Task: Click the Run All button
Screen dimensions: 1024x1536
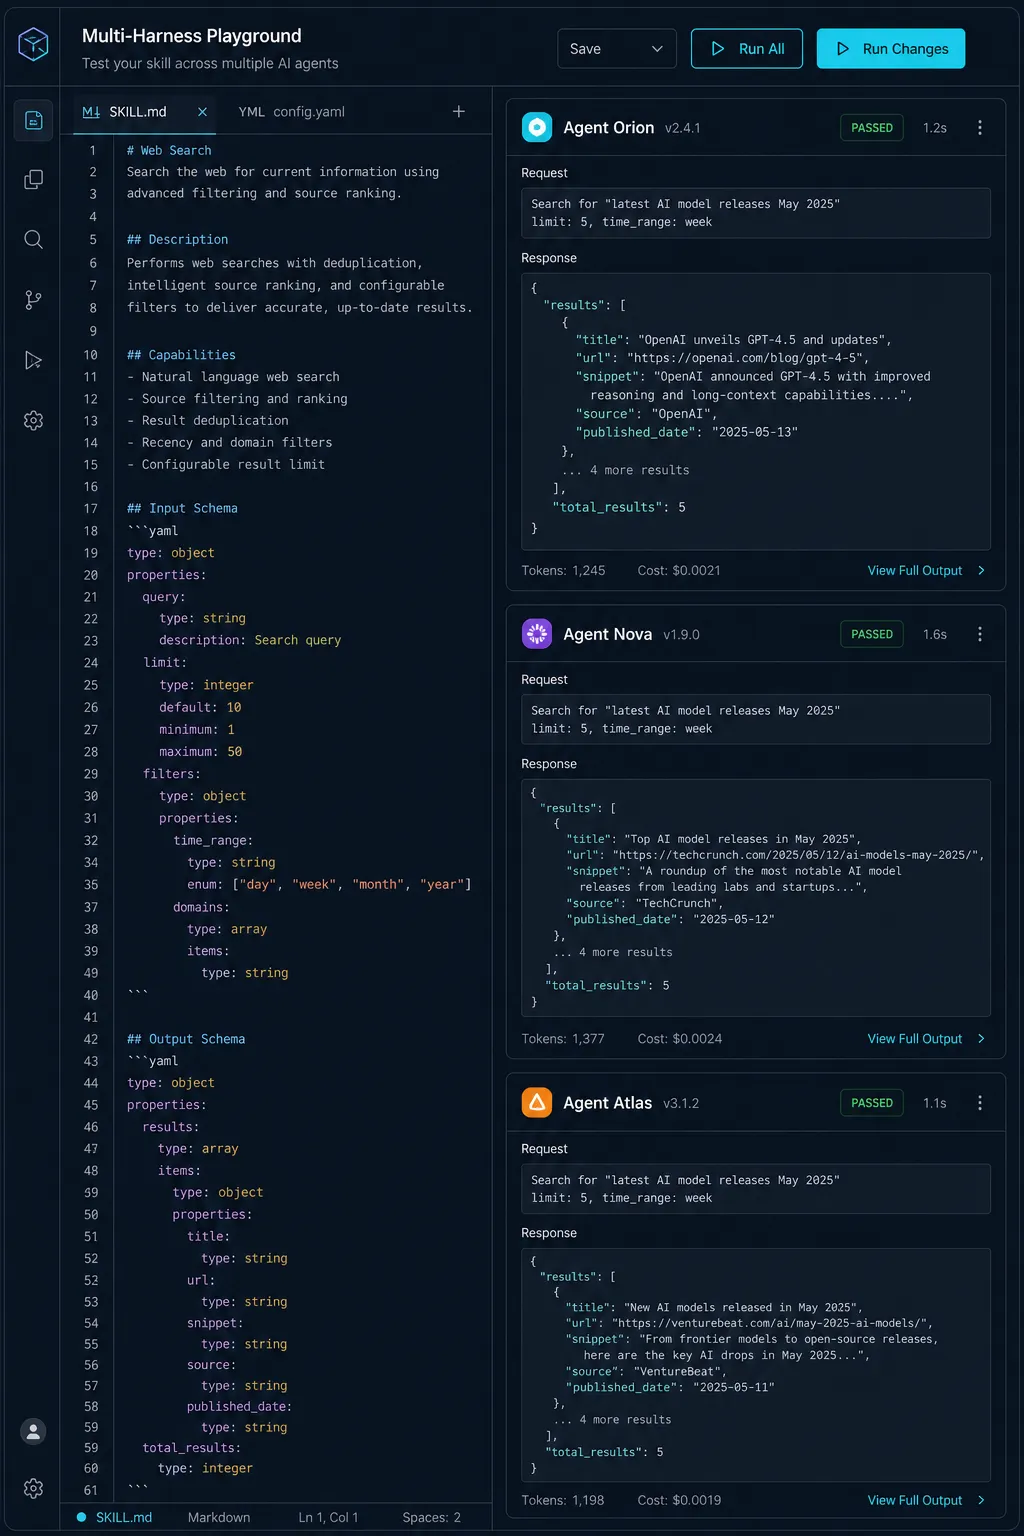Action: [x=747, y=48]
